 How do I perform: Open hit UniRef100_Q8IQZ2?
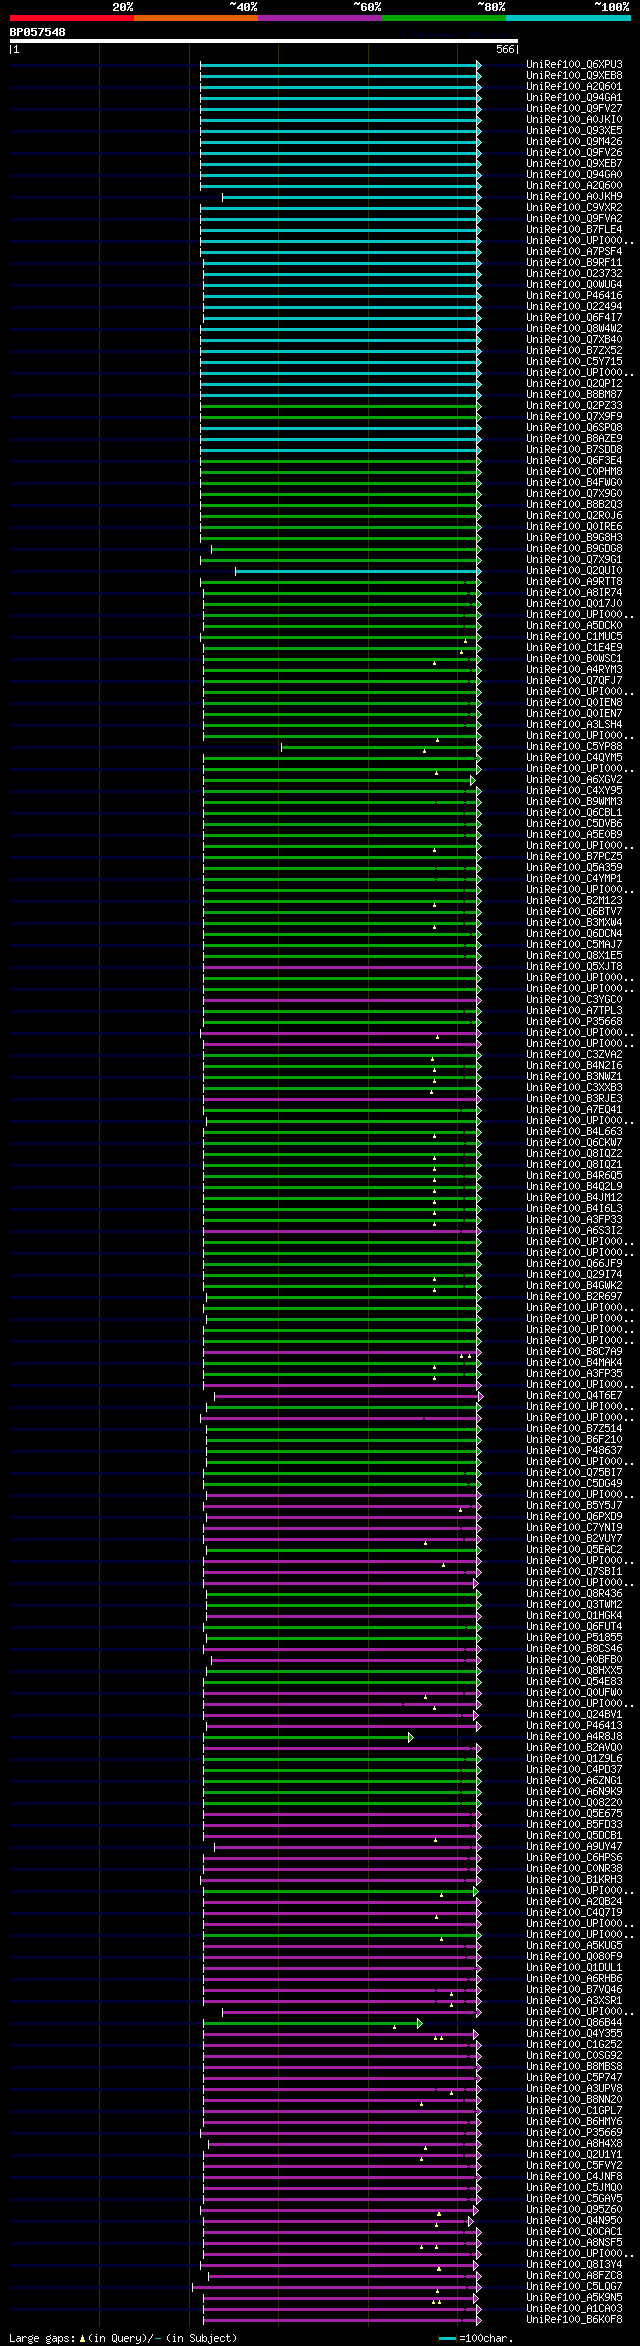[574, 1153]
